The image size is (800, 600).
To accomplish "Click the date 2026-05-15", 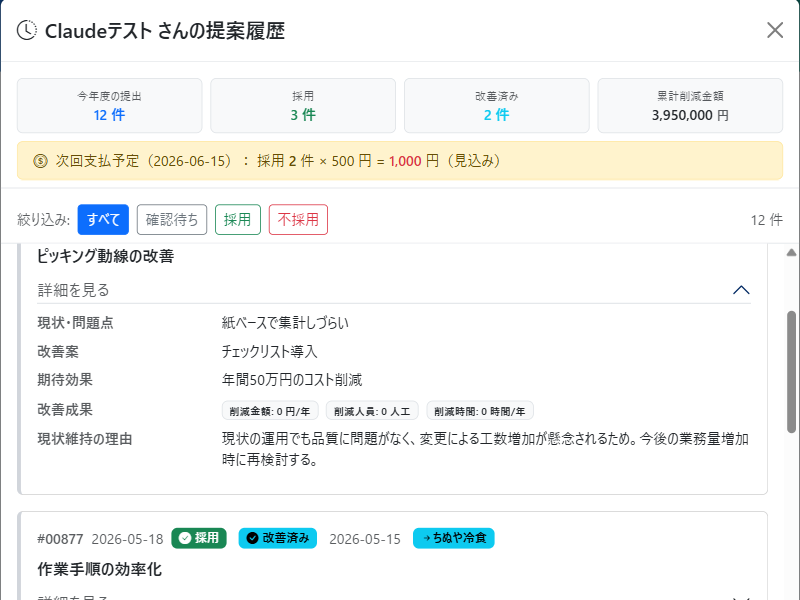I will coord(365,539).
